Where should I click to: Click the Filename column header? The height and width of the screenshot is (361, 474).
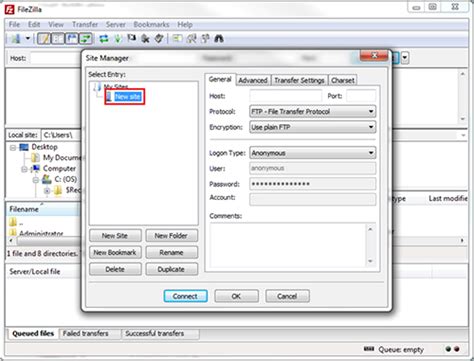43,209
